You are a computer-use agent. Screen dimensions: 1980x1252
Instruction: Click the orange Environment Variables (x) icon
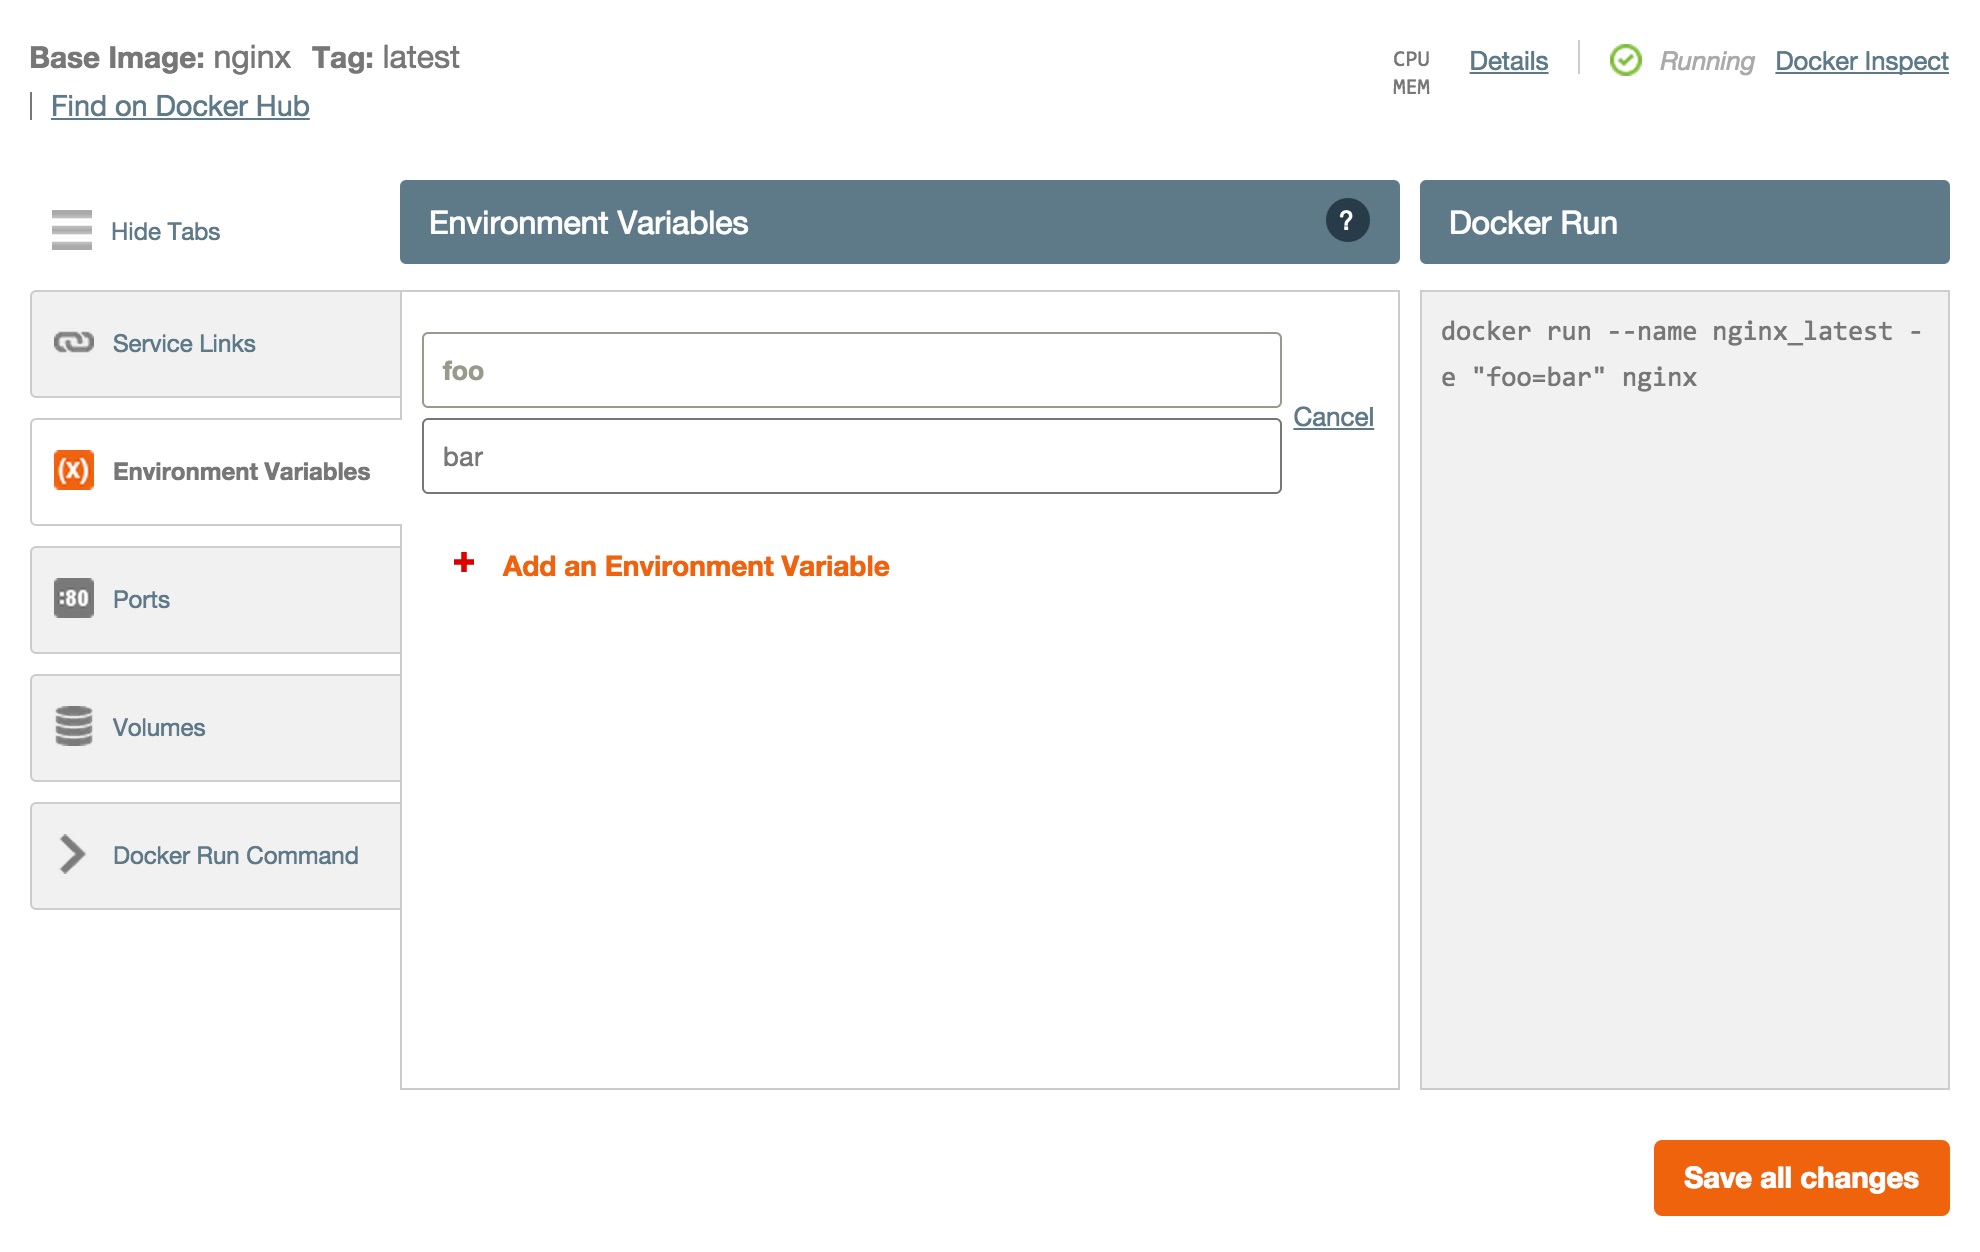[74, 470]
